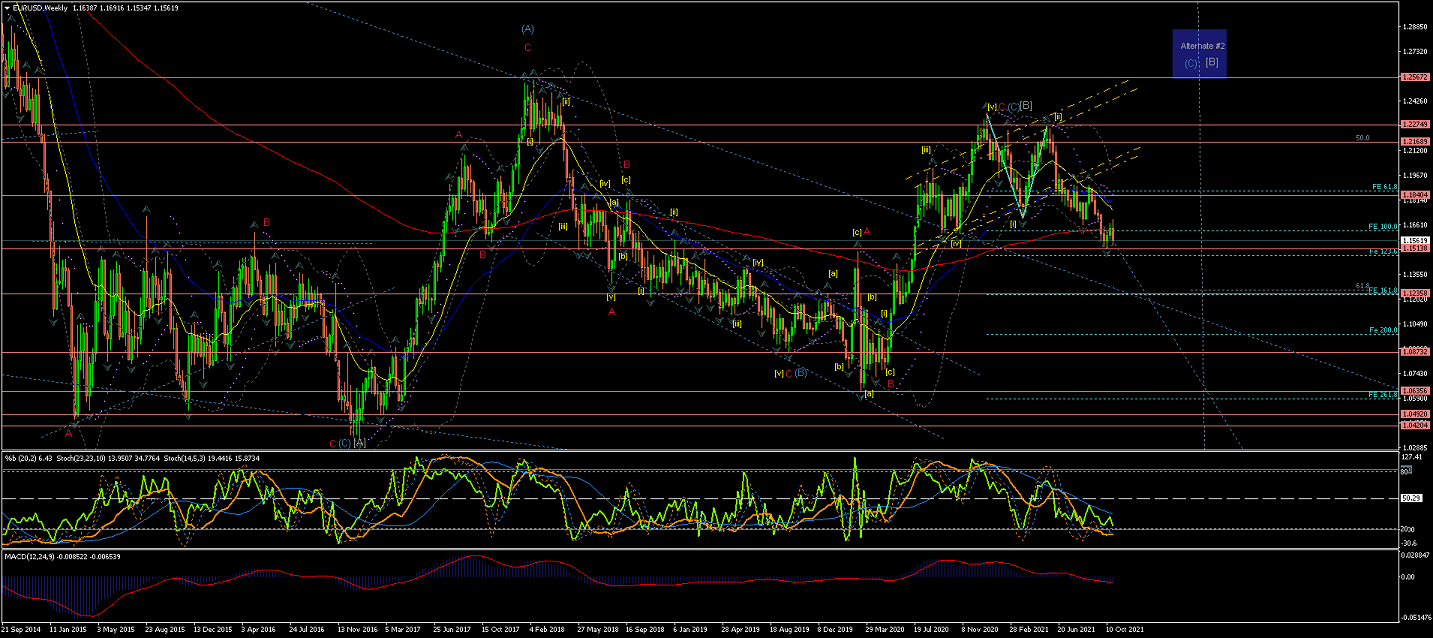Click the 1.25672 price level tag

pyautogui.click(x=1414, y=77)
